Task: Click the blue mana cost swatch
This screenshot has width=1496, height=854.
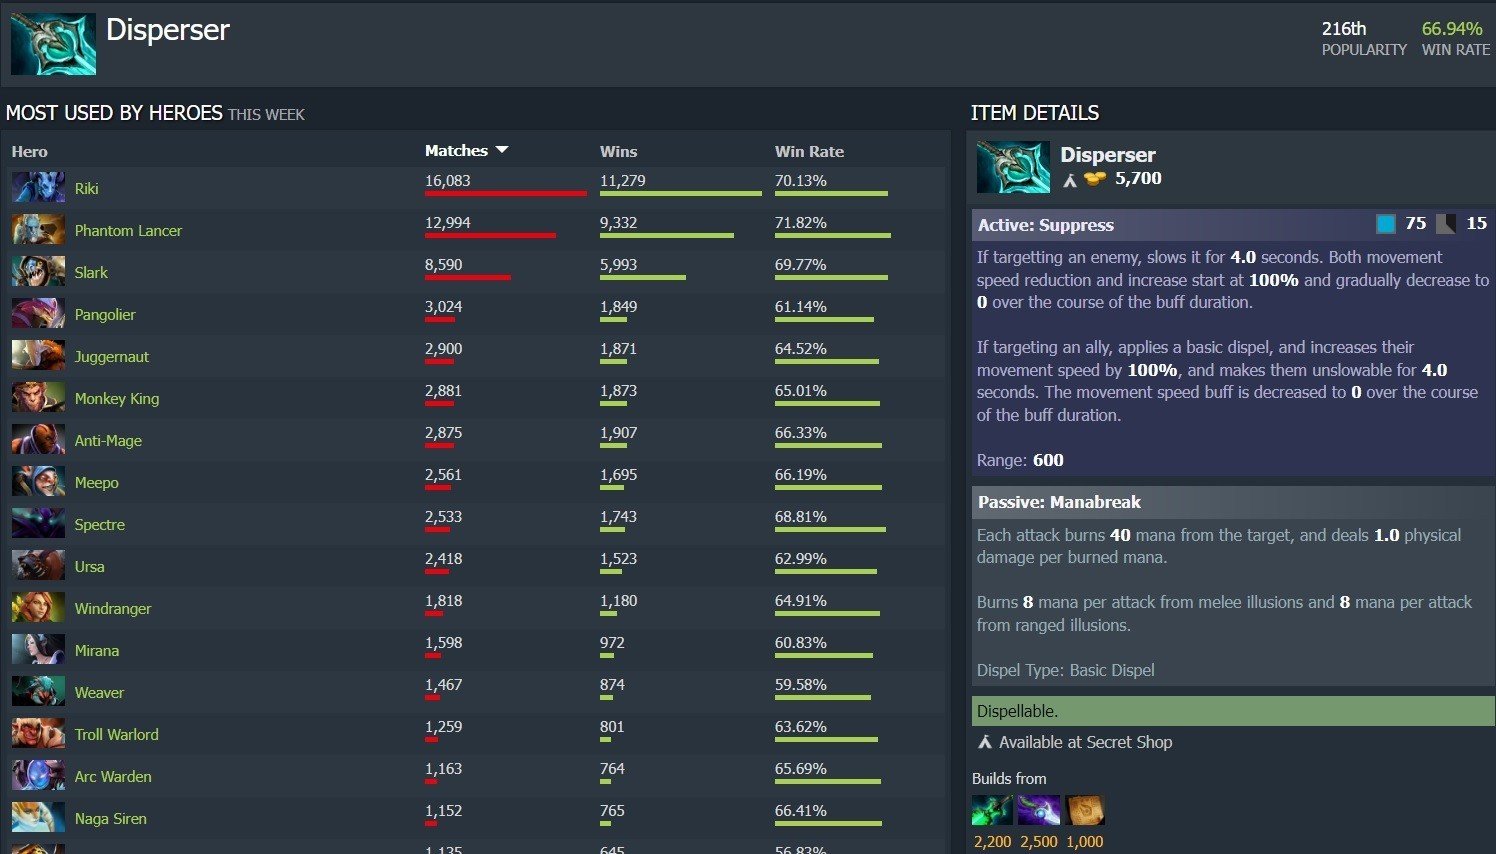Action: click(1385, 224)
